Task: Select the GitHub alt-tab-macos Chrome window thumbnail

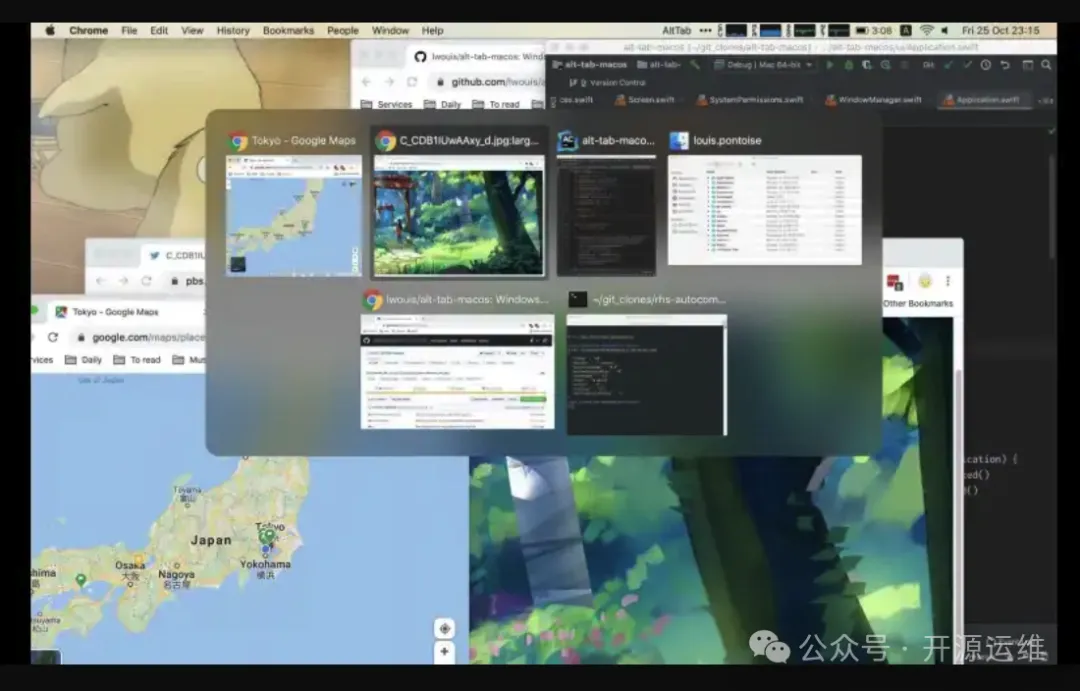Action: pyautogui.click(x=457, y=372)
